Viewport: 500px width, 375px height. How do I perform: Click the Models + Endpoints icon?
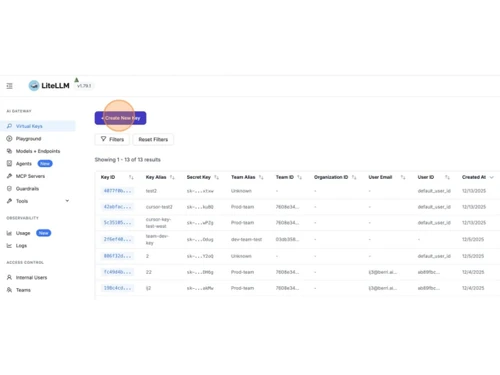coord(9,151)
